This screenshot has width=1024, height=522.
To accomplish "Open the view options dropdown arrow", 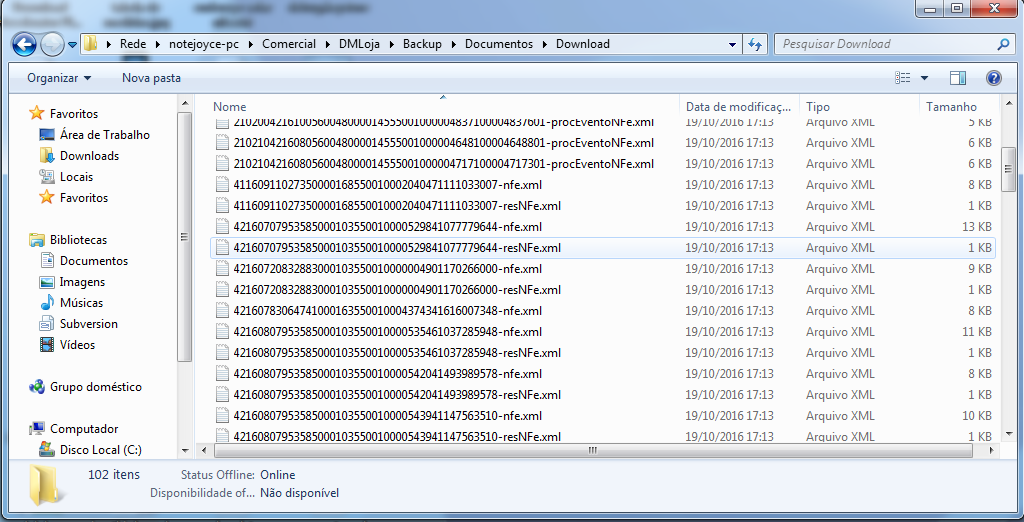I will 924,78.
